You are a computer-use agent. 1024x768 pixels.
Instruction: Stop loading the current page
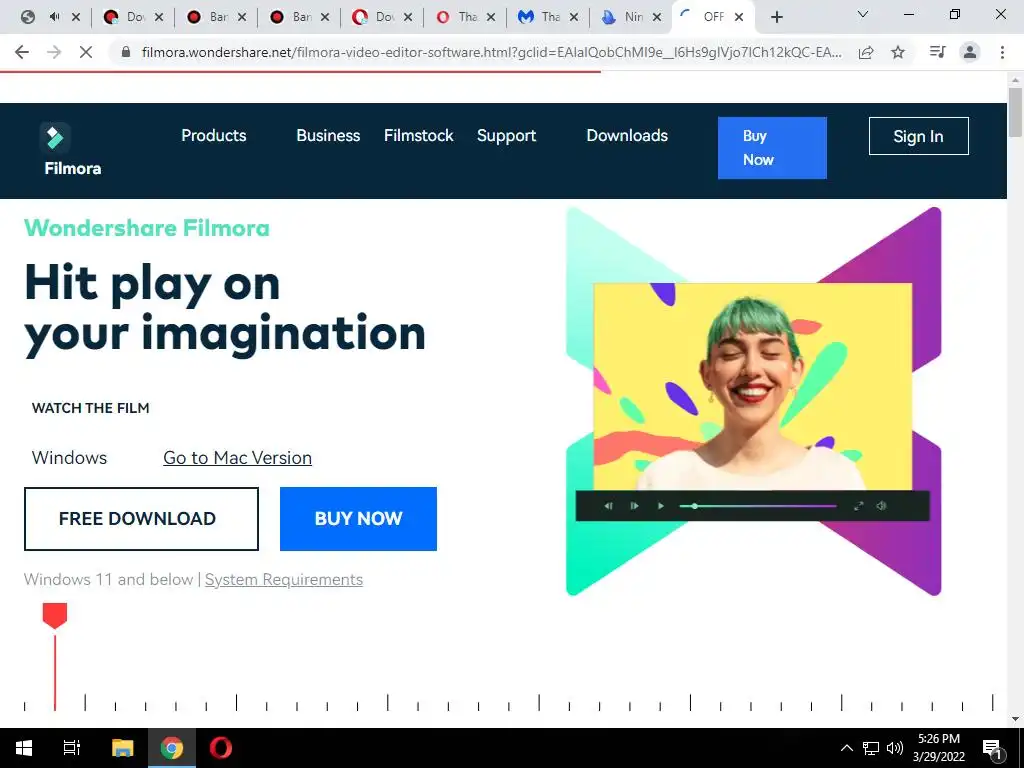(86, 52)
